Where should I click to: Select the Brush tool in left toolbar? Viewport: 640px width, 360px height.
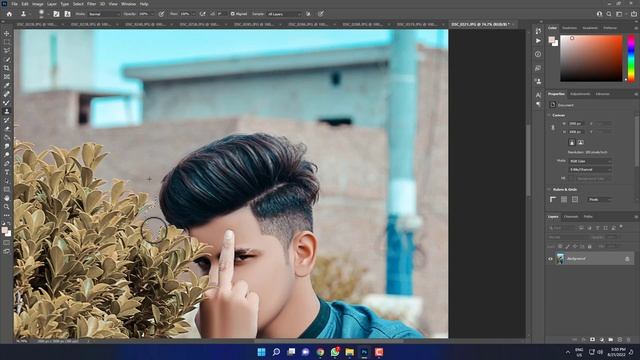coord(7,103)
